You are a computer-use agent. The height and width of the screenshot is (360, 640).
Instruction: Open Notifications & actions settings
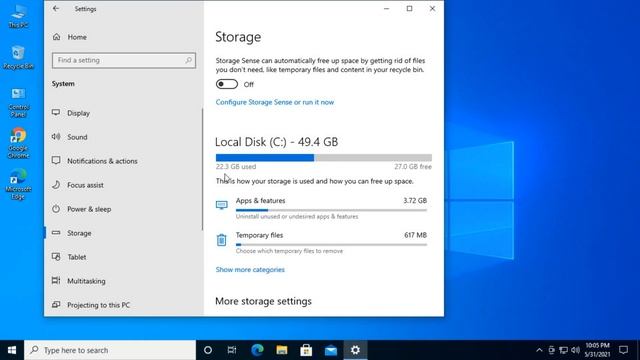(102, 161)
